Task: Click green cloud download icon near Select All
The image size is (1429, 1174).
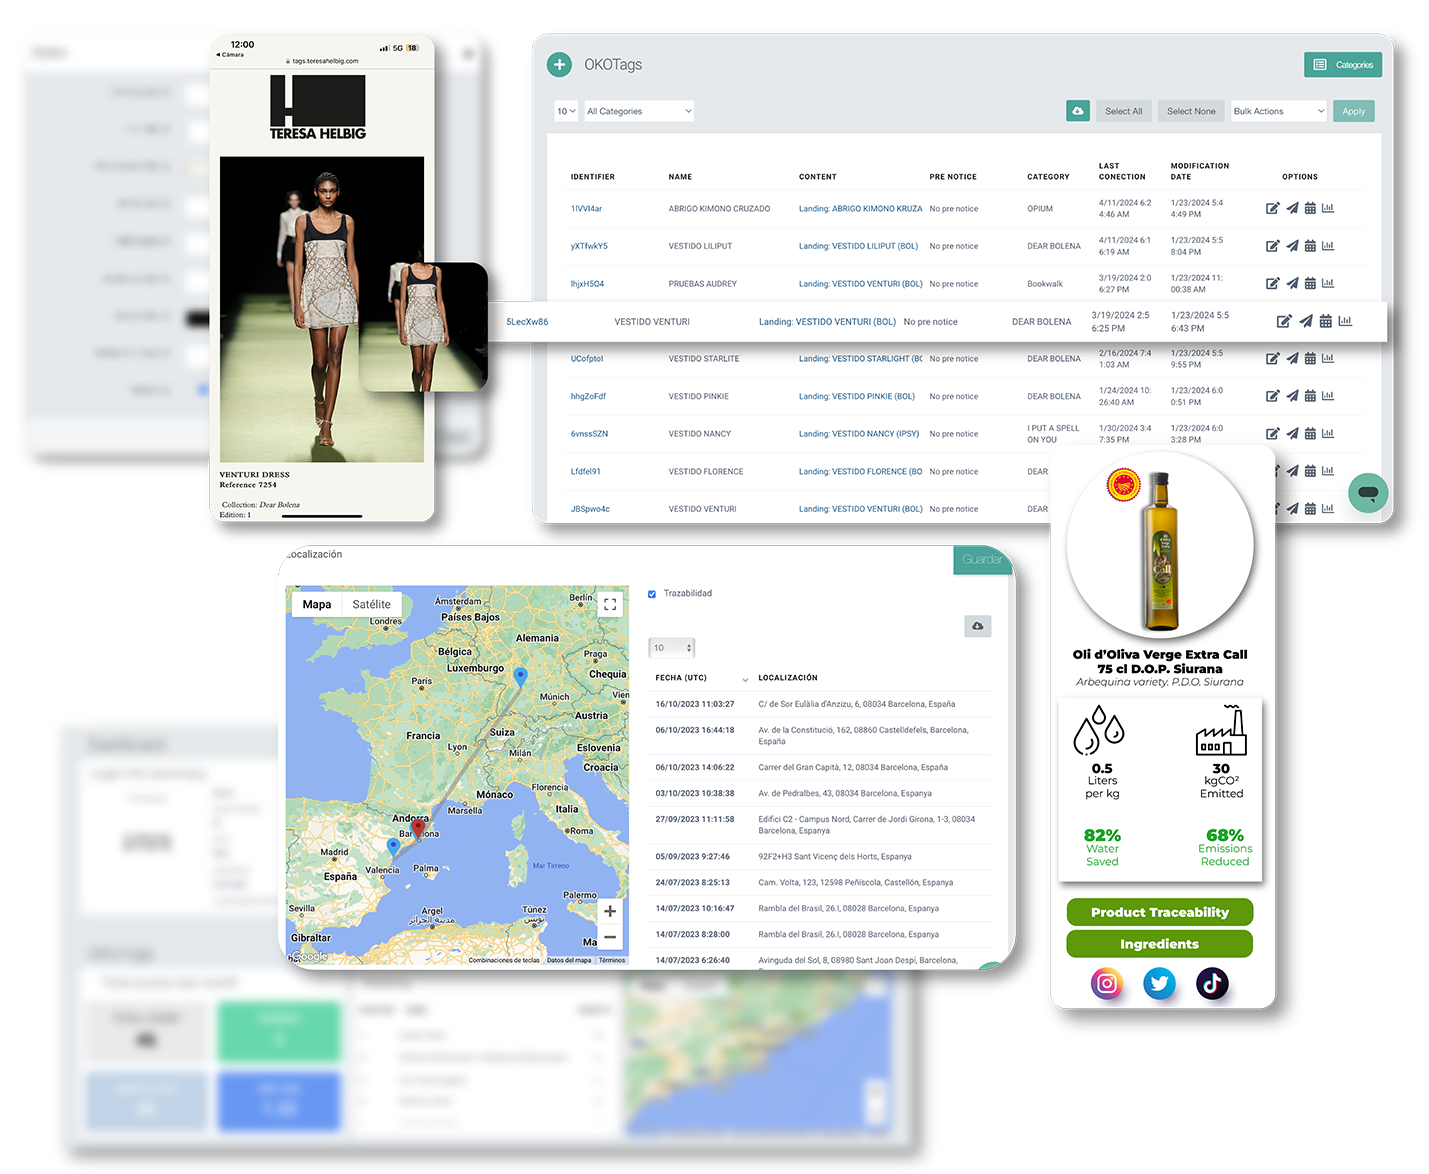Action: point(1077,111)
